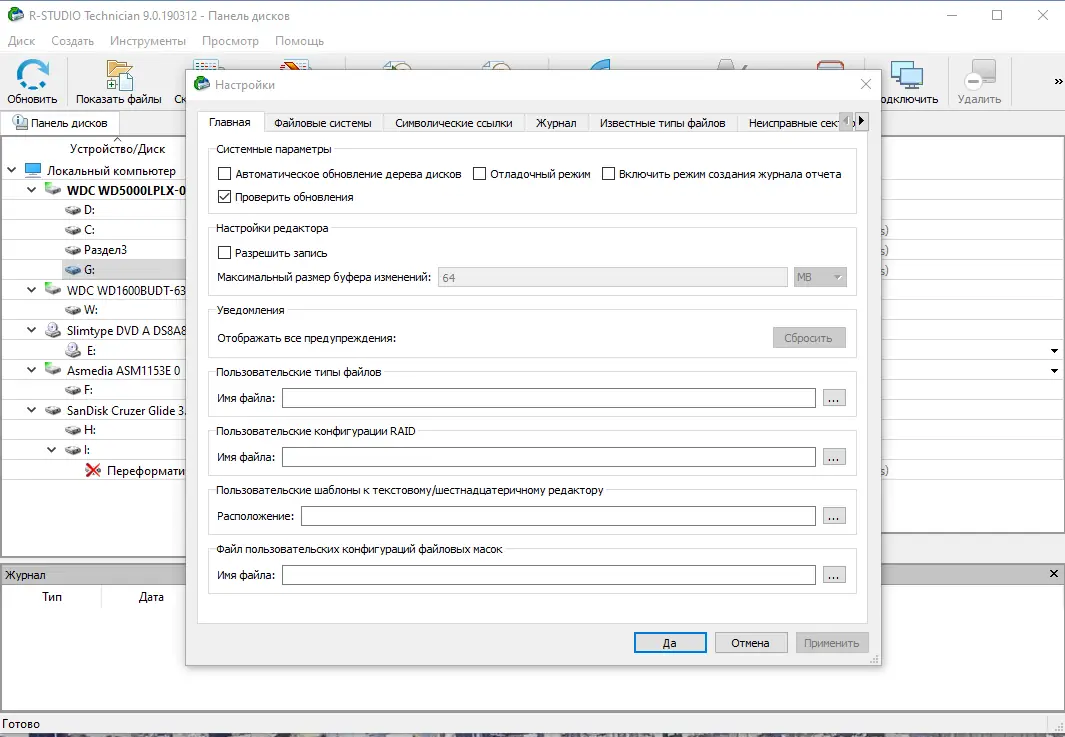Image resolution: width=1065 pixels, height=737 pixels.
Task: Open the MB units dropdown
Action: click(x=820, y=277)
